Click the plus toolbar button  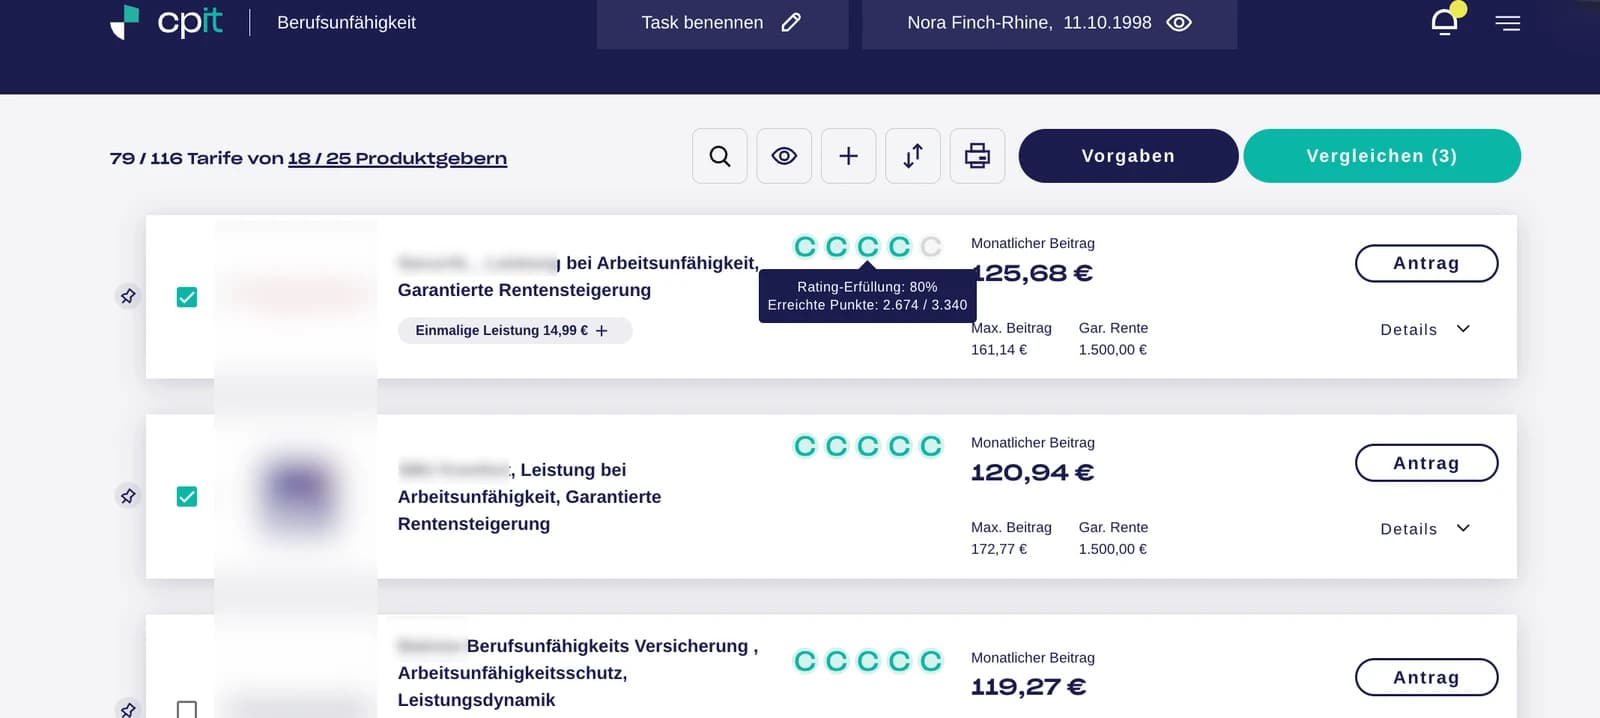pos(848,156)
